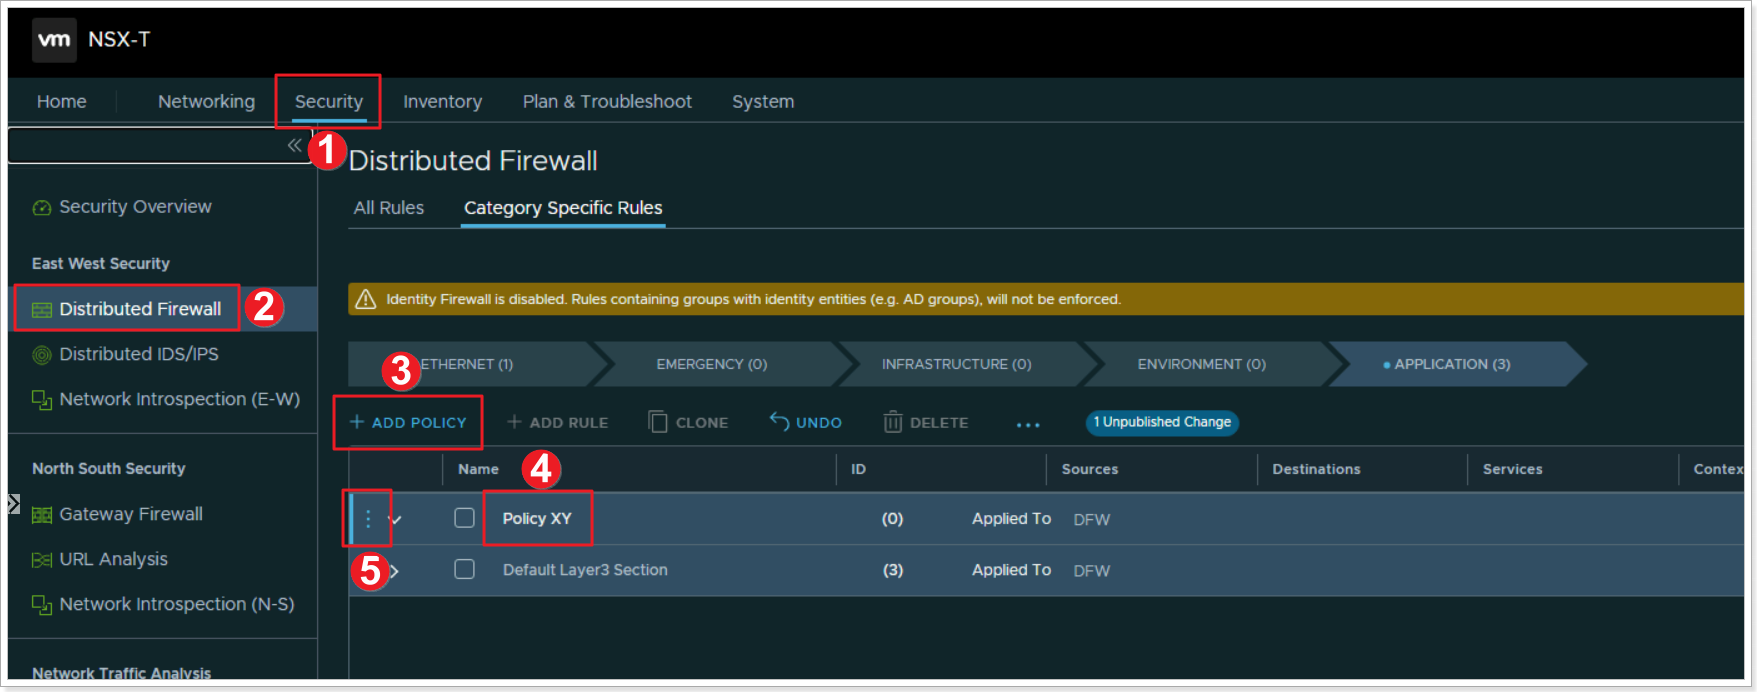The image size is (1757, 692).
Task: Click the warning triangle in the Identity Firewall banner
Action: tap(366, 299)
